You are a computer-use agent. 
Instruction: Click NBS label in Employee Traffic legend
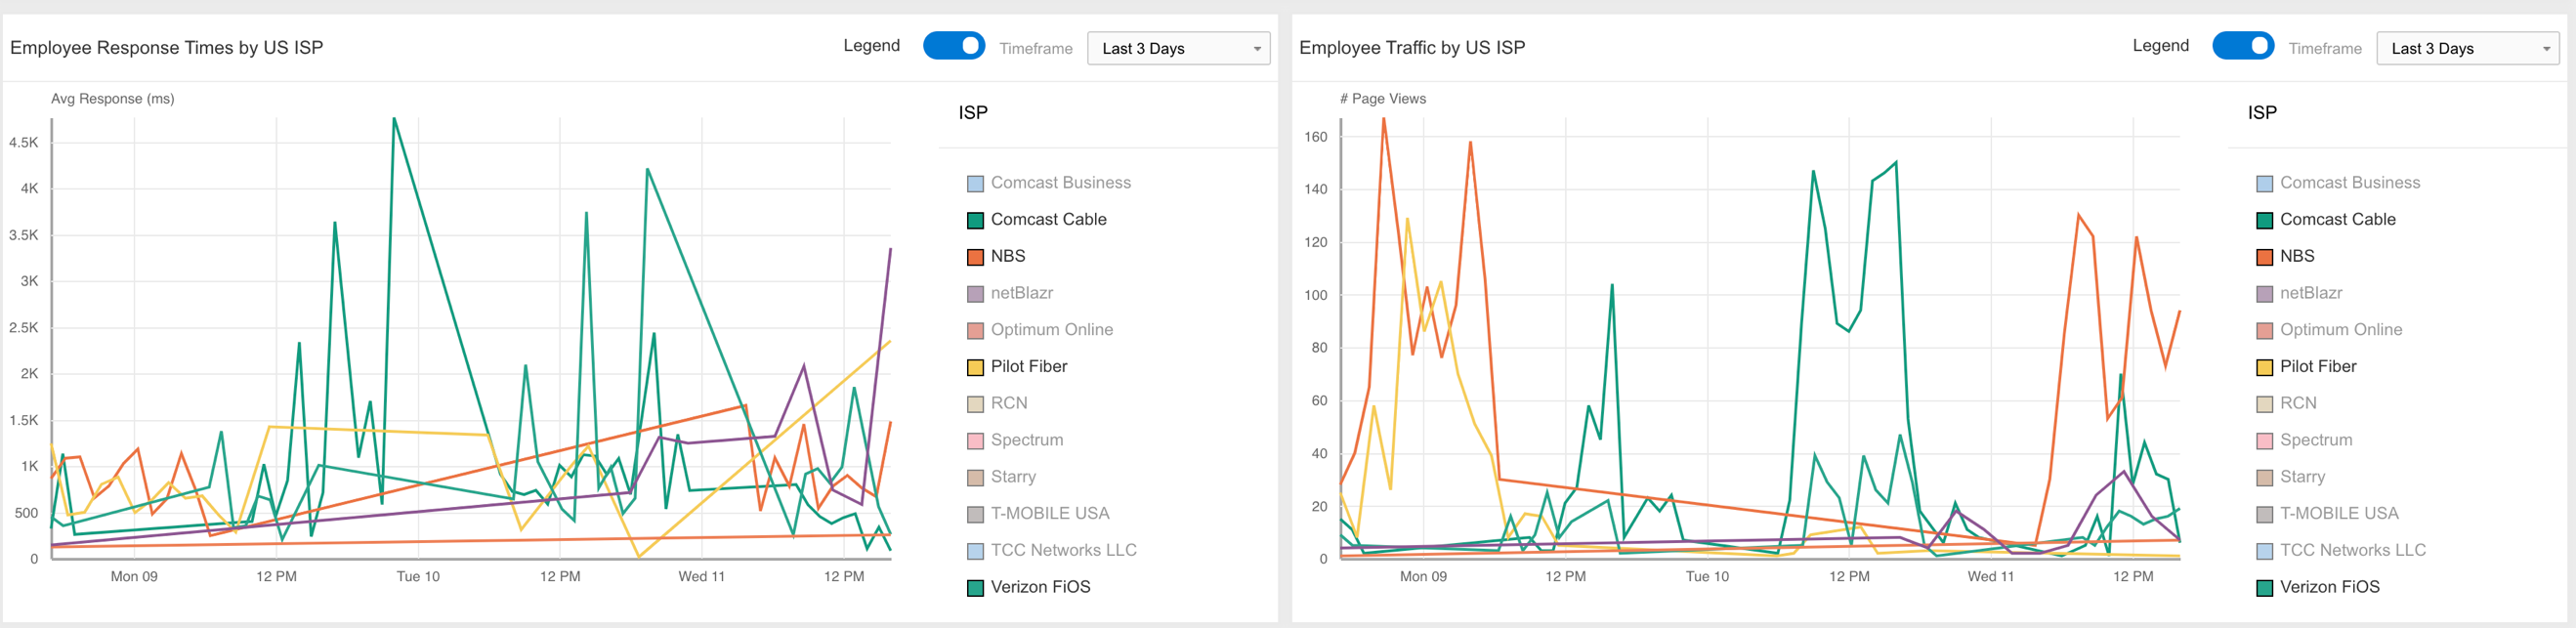coord(2297,256)
